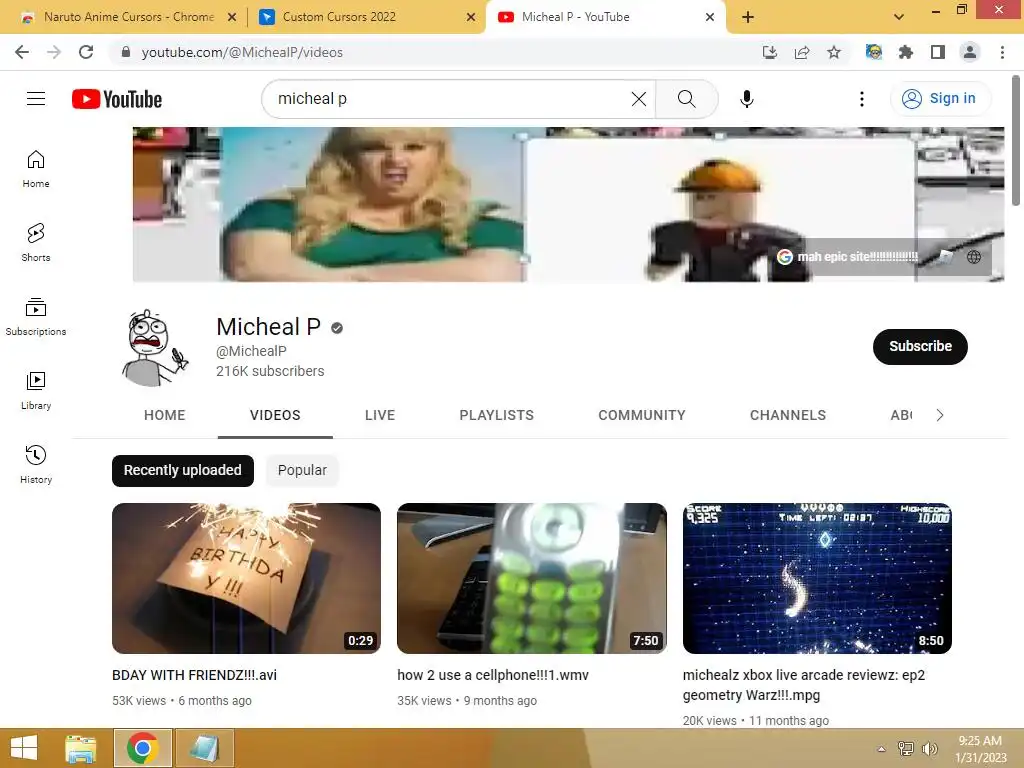Click the Chrome taskbar icon
This screenshot has width=1024, height=768.
(x=143, y=748)
